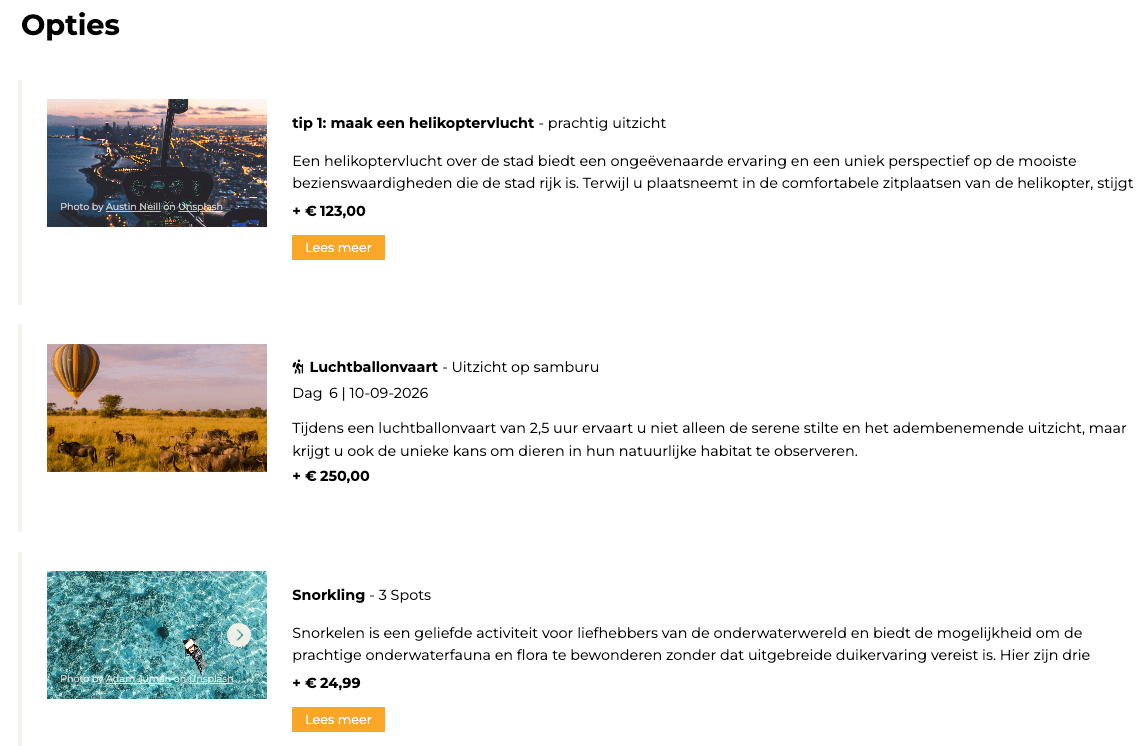
Task: Click the Unsplash link on the snorkeling photo
Action: [x=210, y=679]
